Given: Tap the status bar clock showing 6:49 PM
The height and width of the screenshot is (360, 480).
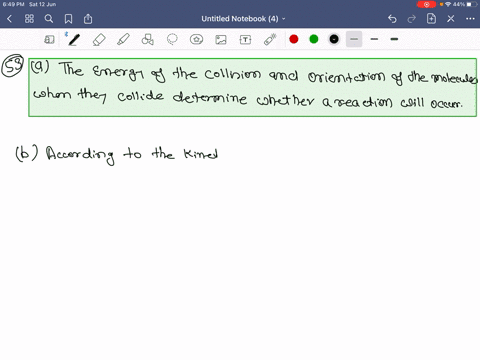Looking at the screenshot, I should (14, 4).
